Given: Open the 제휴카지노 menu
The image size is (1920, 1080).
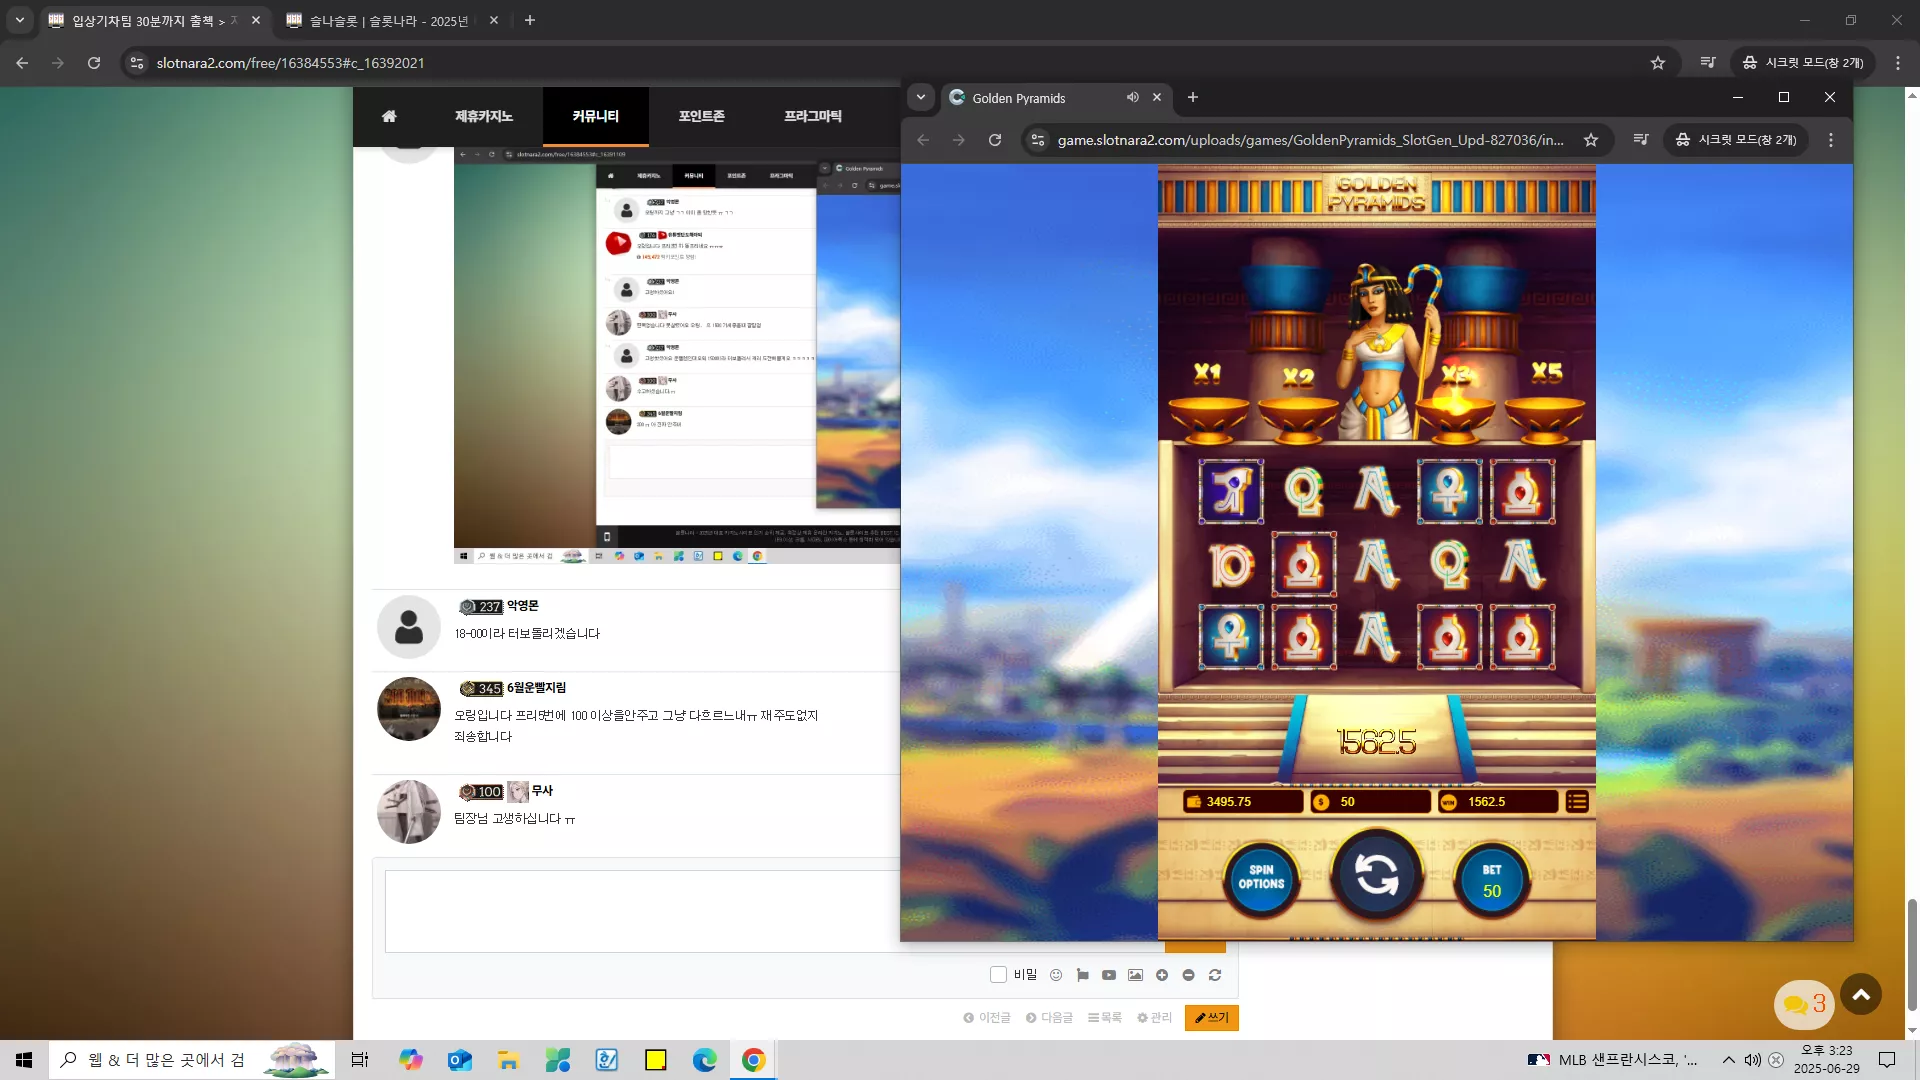Looking at the screenshot, I should tap(484, 116).
